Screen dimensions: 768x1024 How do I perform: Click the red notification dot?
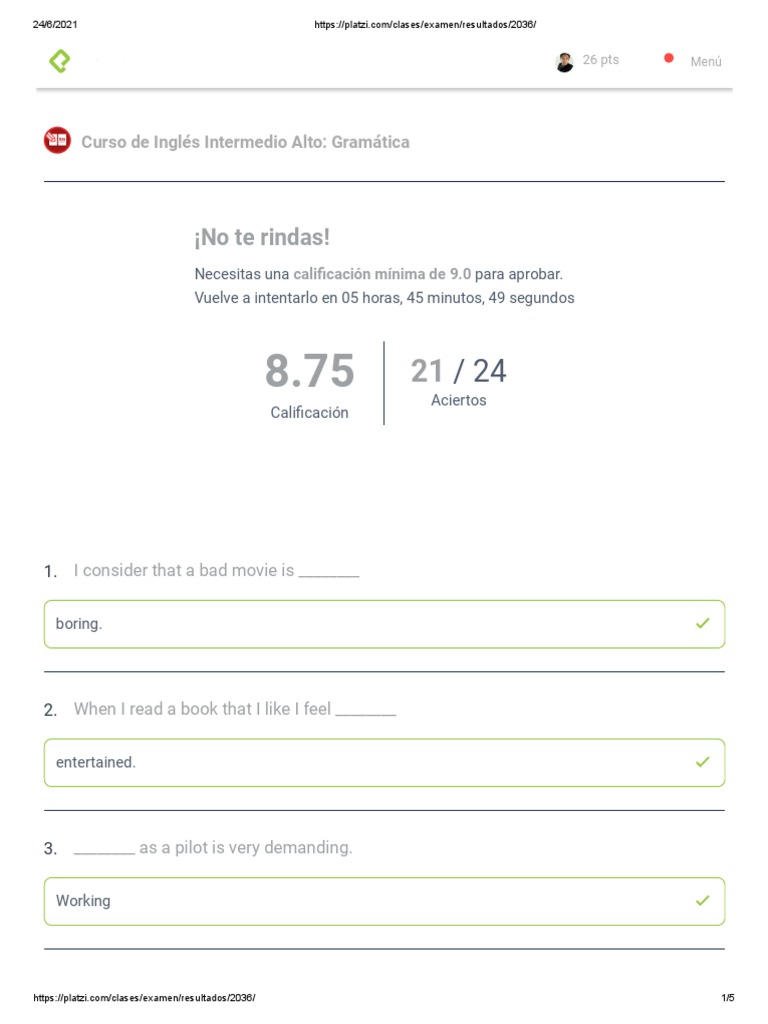669,58
